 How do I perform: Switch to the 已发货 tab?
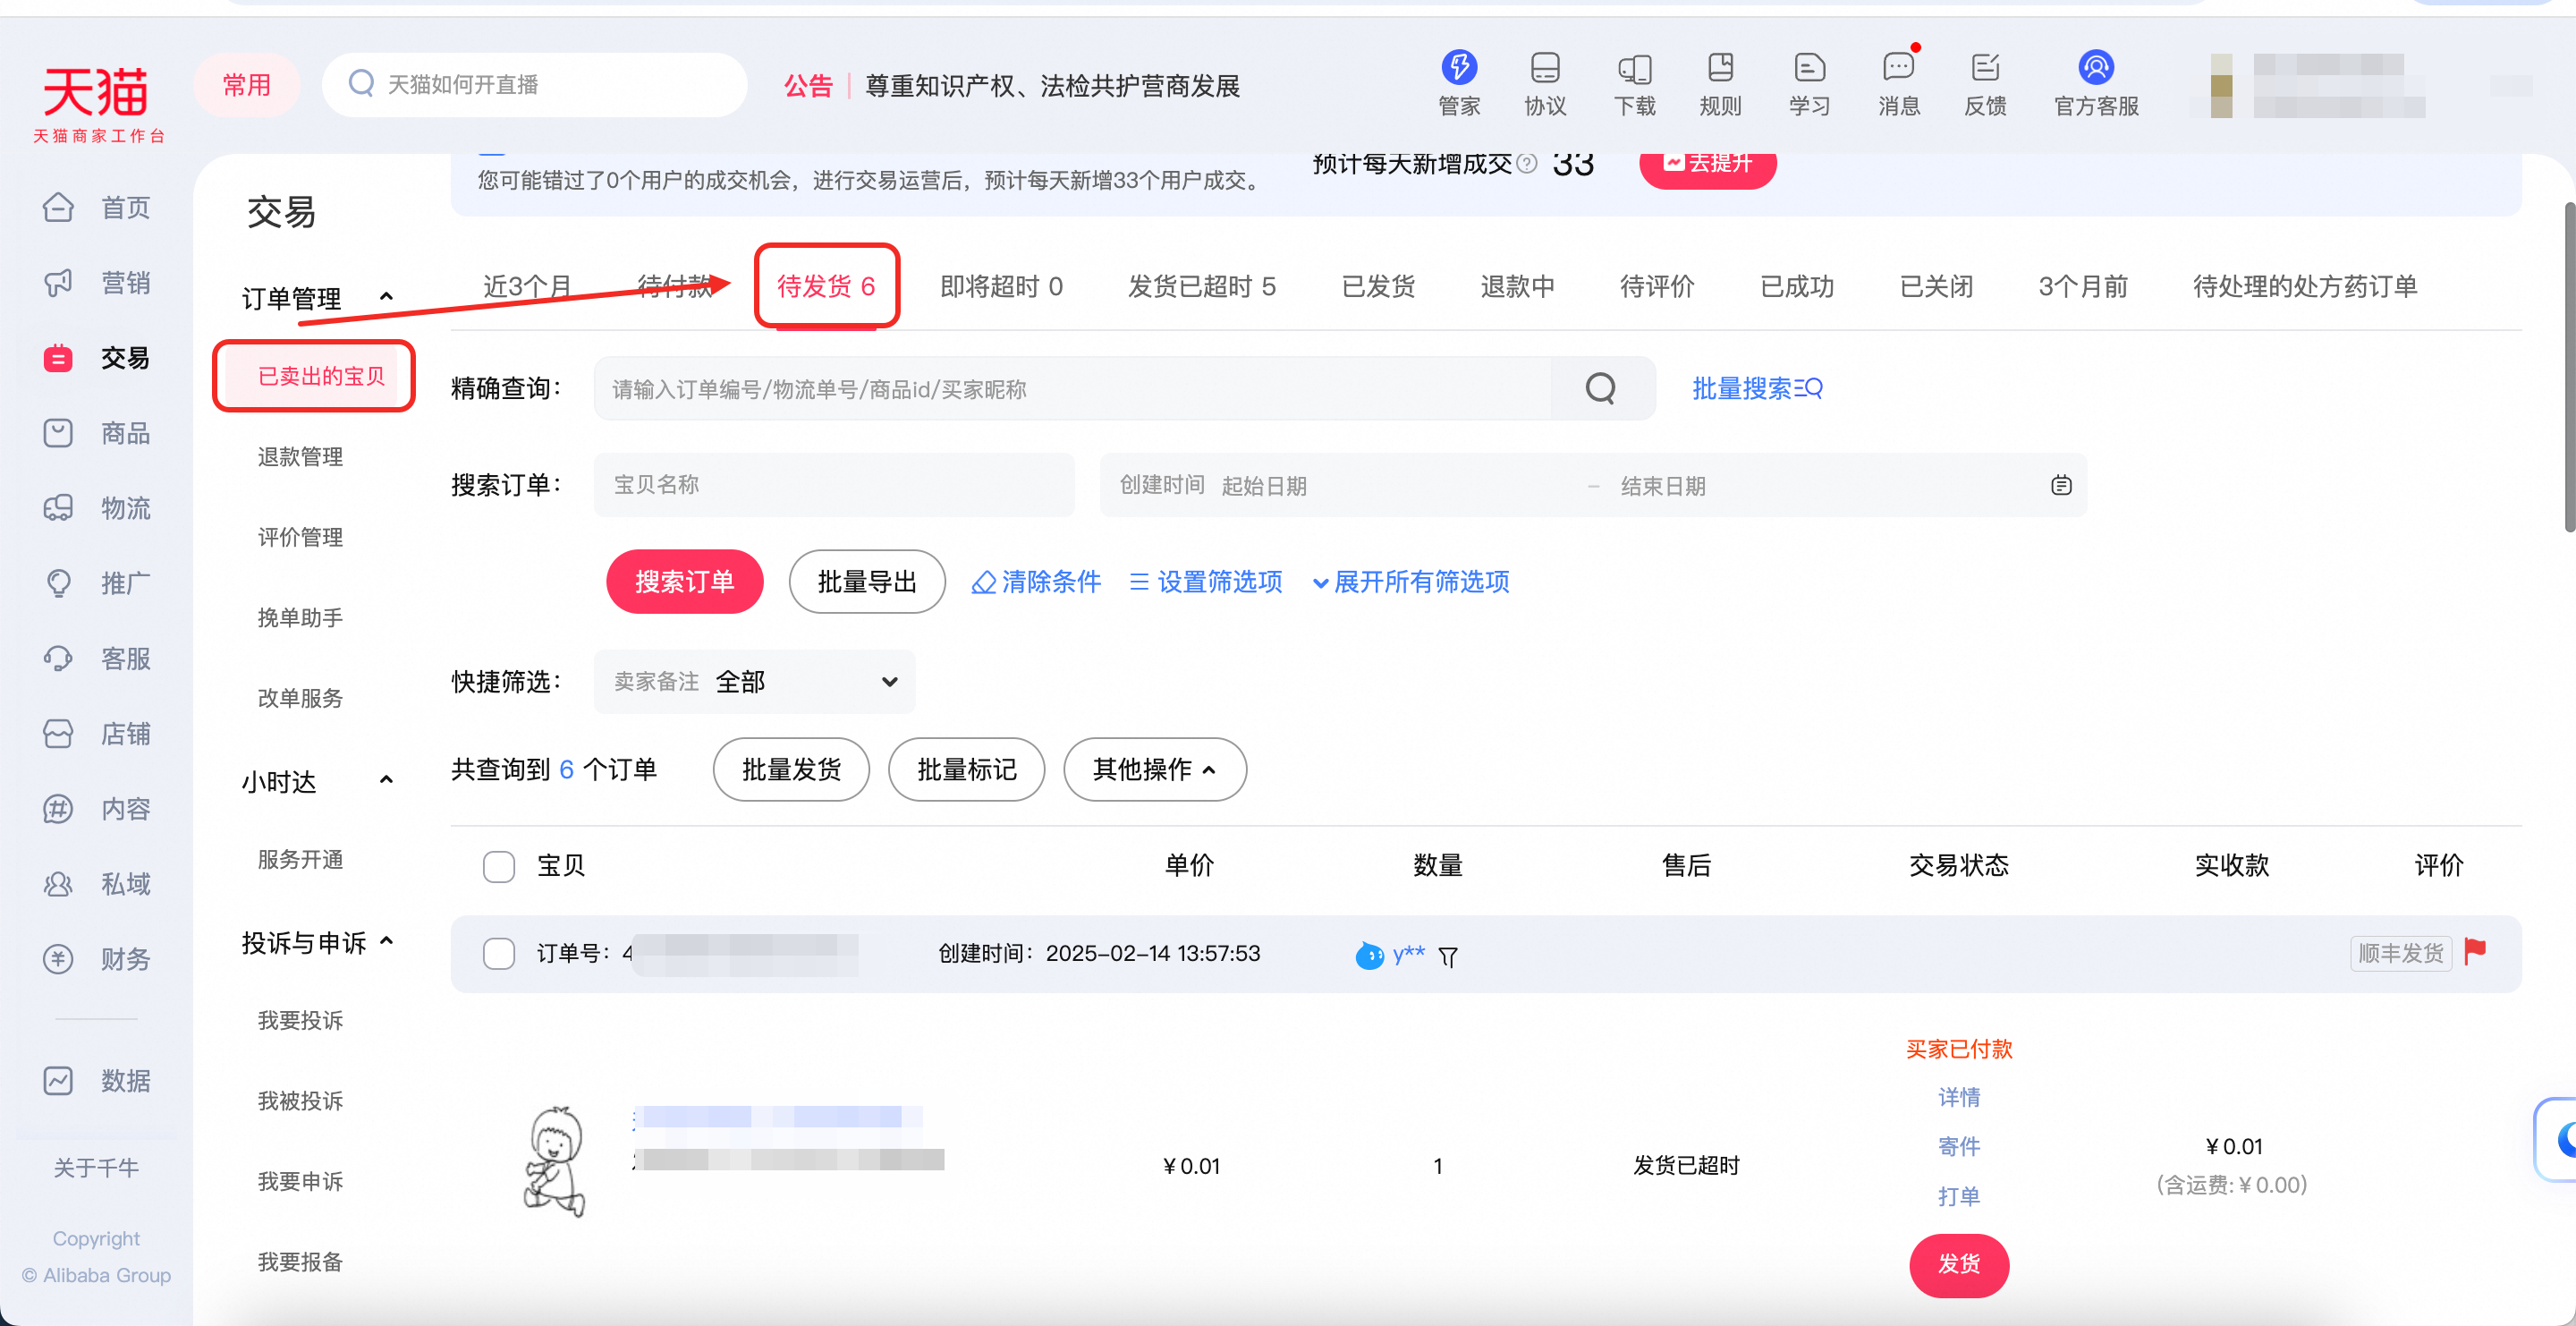click(x=1378, y=286)
